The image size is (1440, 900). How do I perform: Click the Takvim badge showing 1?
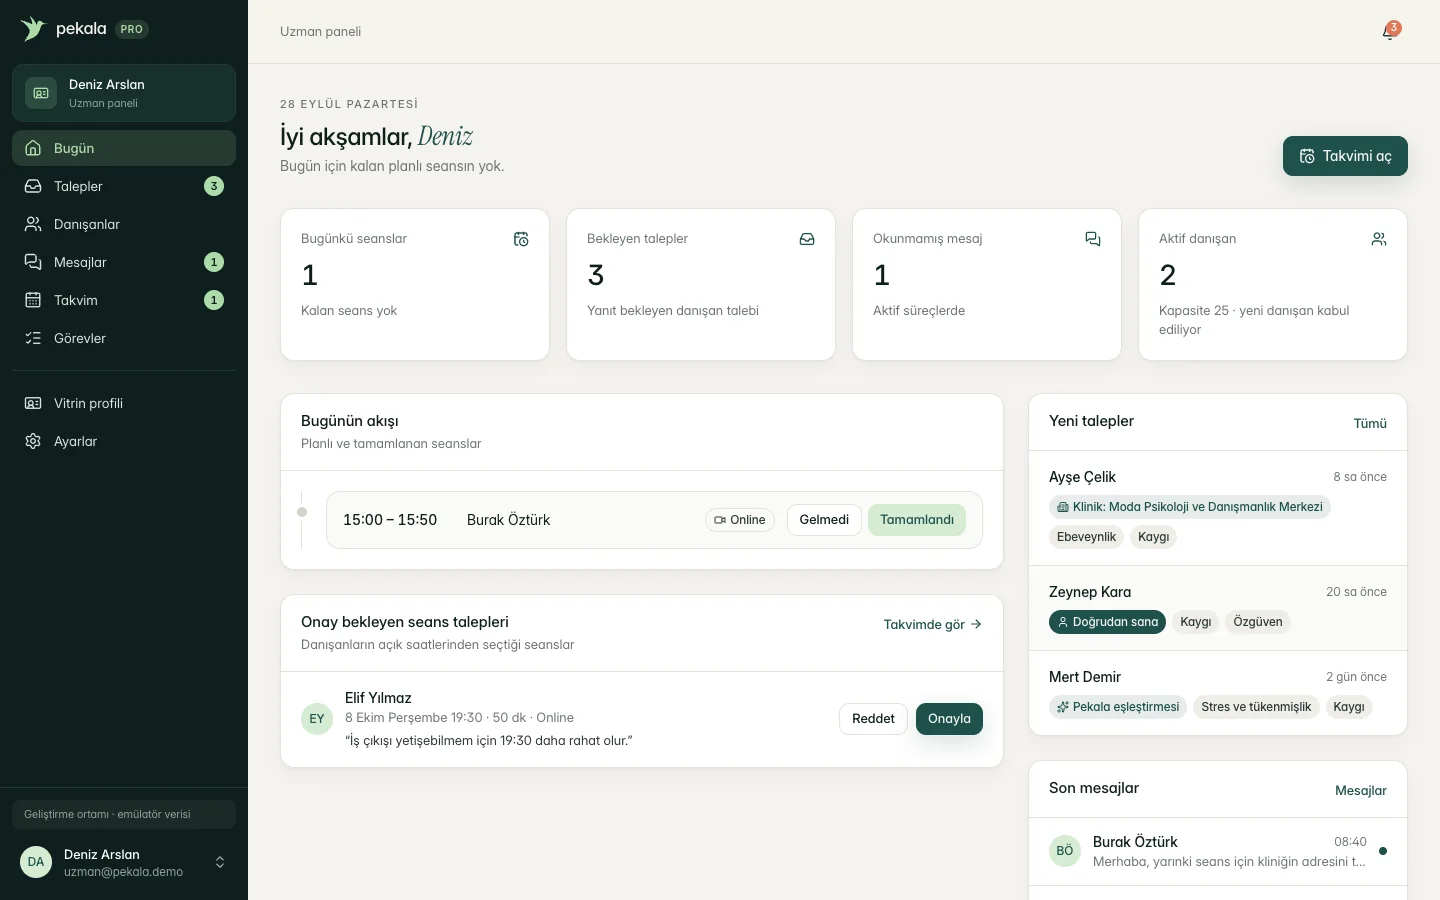[x=214, y=300]
